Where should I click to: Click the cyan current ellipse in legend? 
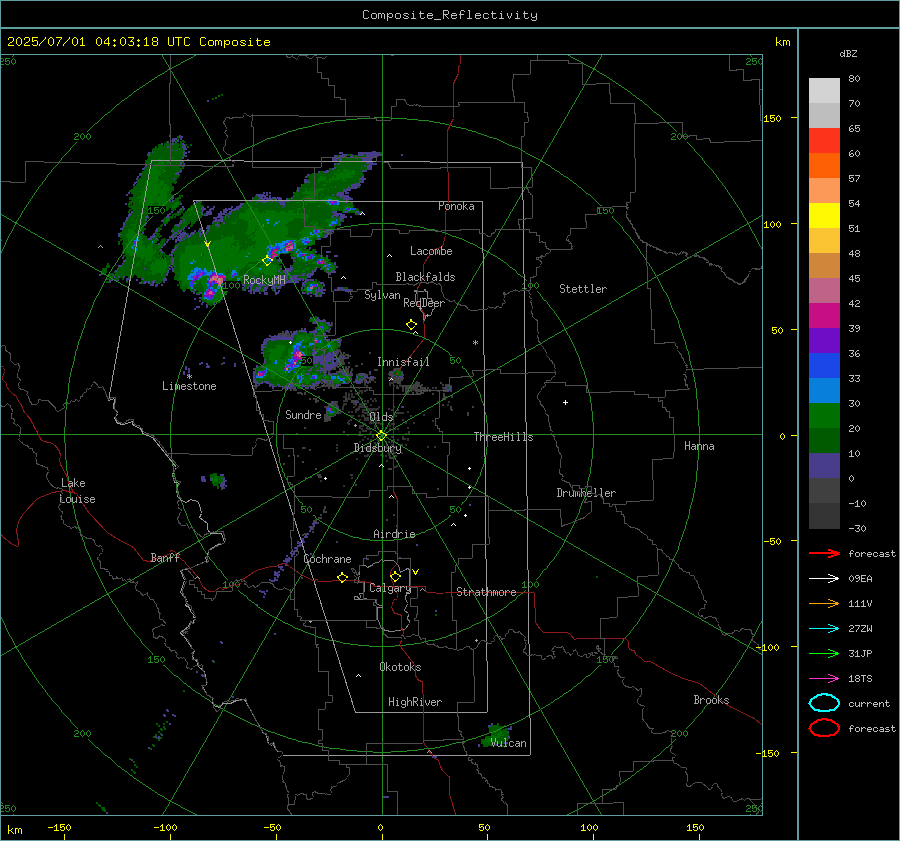(824, 703)
